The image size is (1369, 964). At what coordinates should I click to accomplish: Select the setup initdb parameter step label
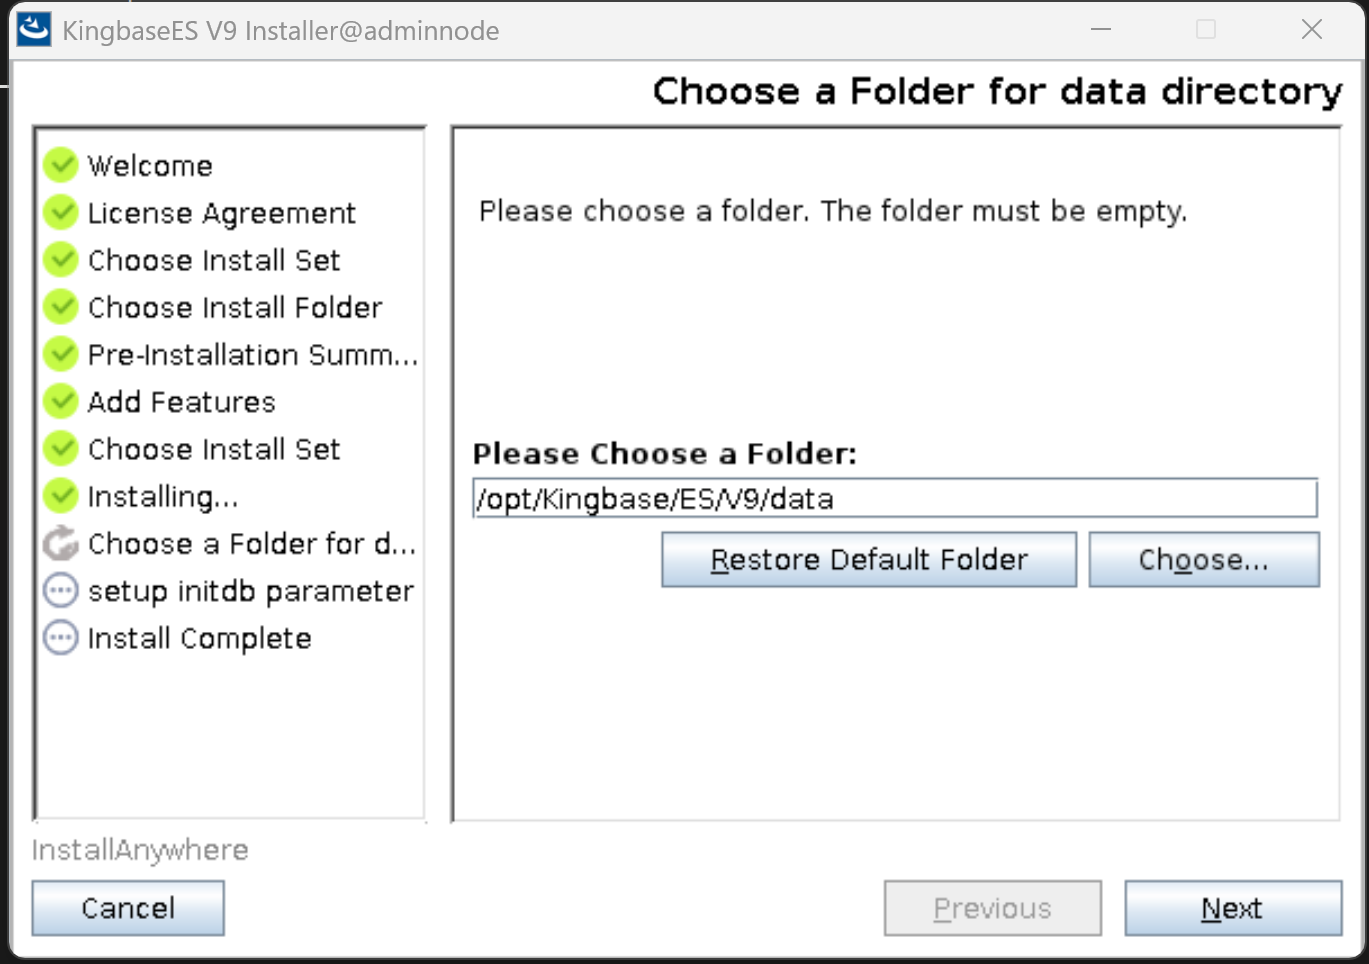250,591
